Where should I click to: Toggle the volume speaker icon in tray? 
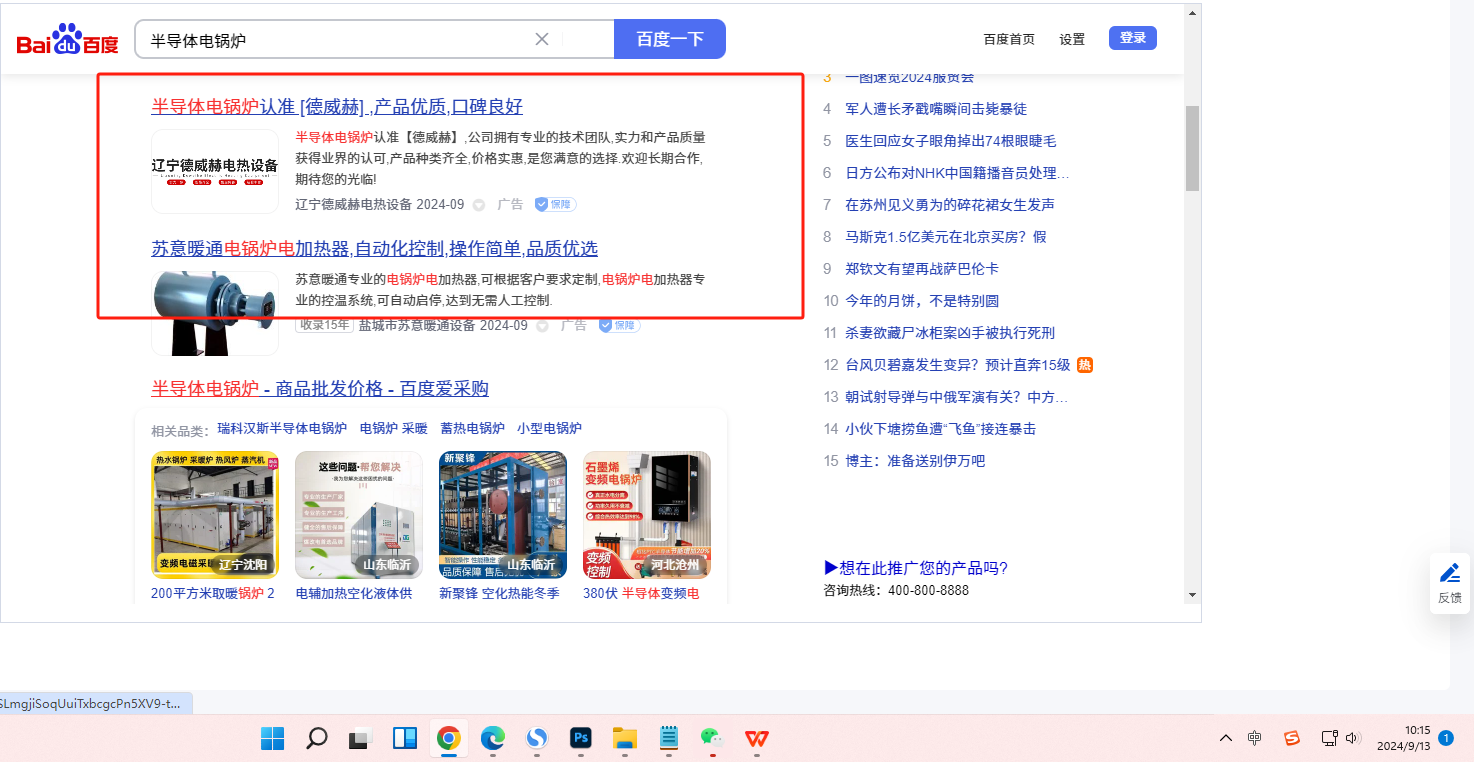[x=1353, y=738]
